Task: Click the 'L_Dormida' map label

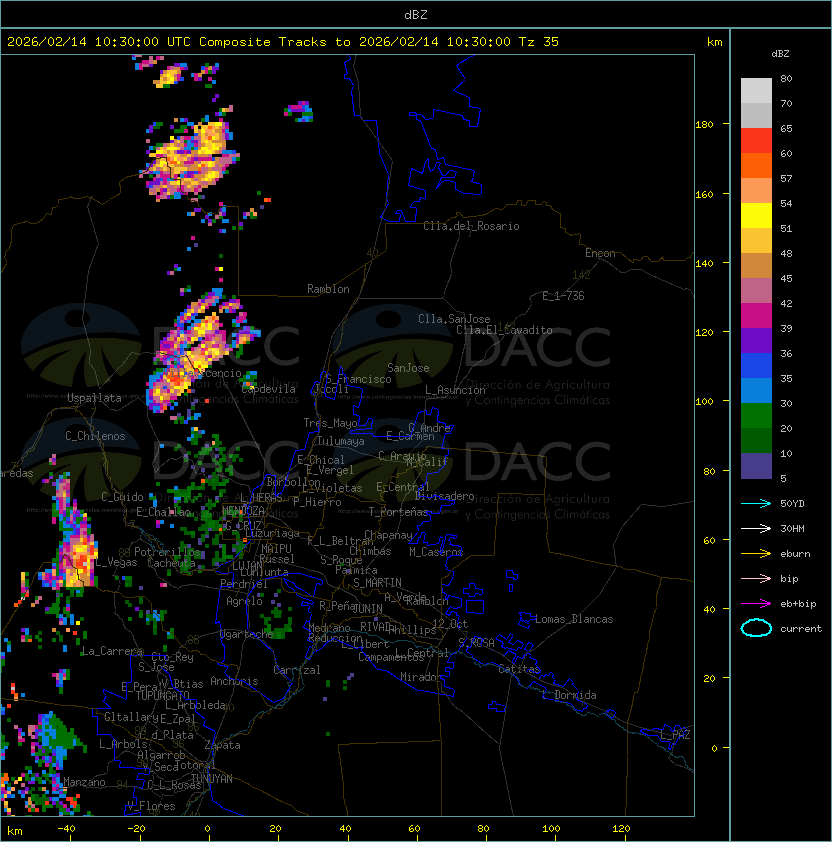Action: pos(569,695)
